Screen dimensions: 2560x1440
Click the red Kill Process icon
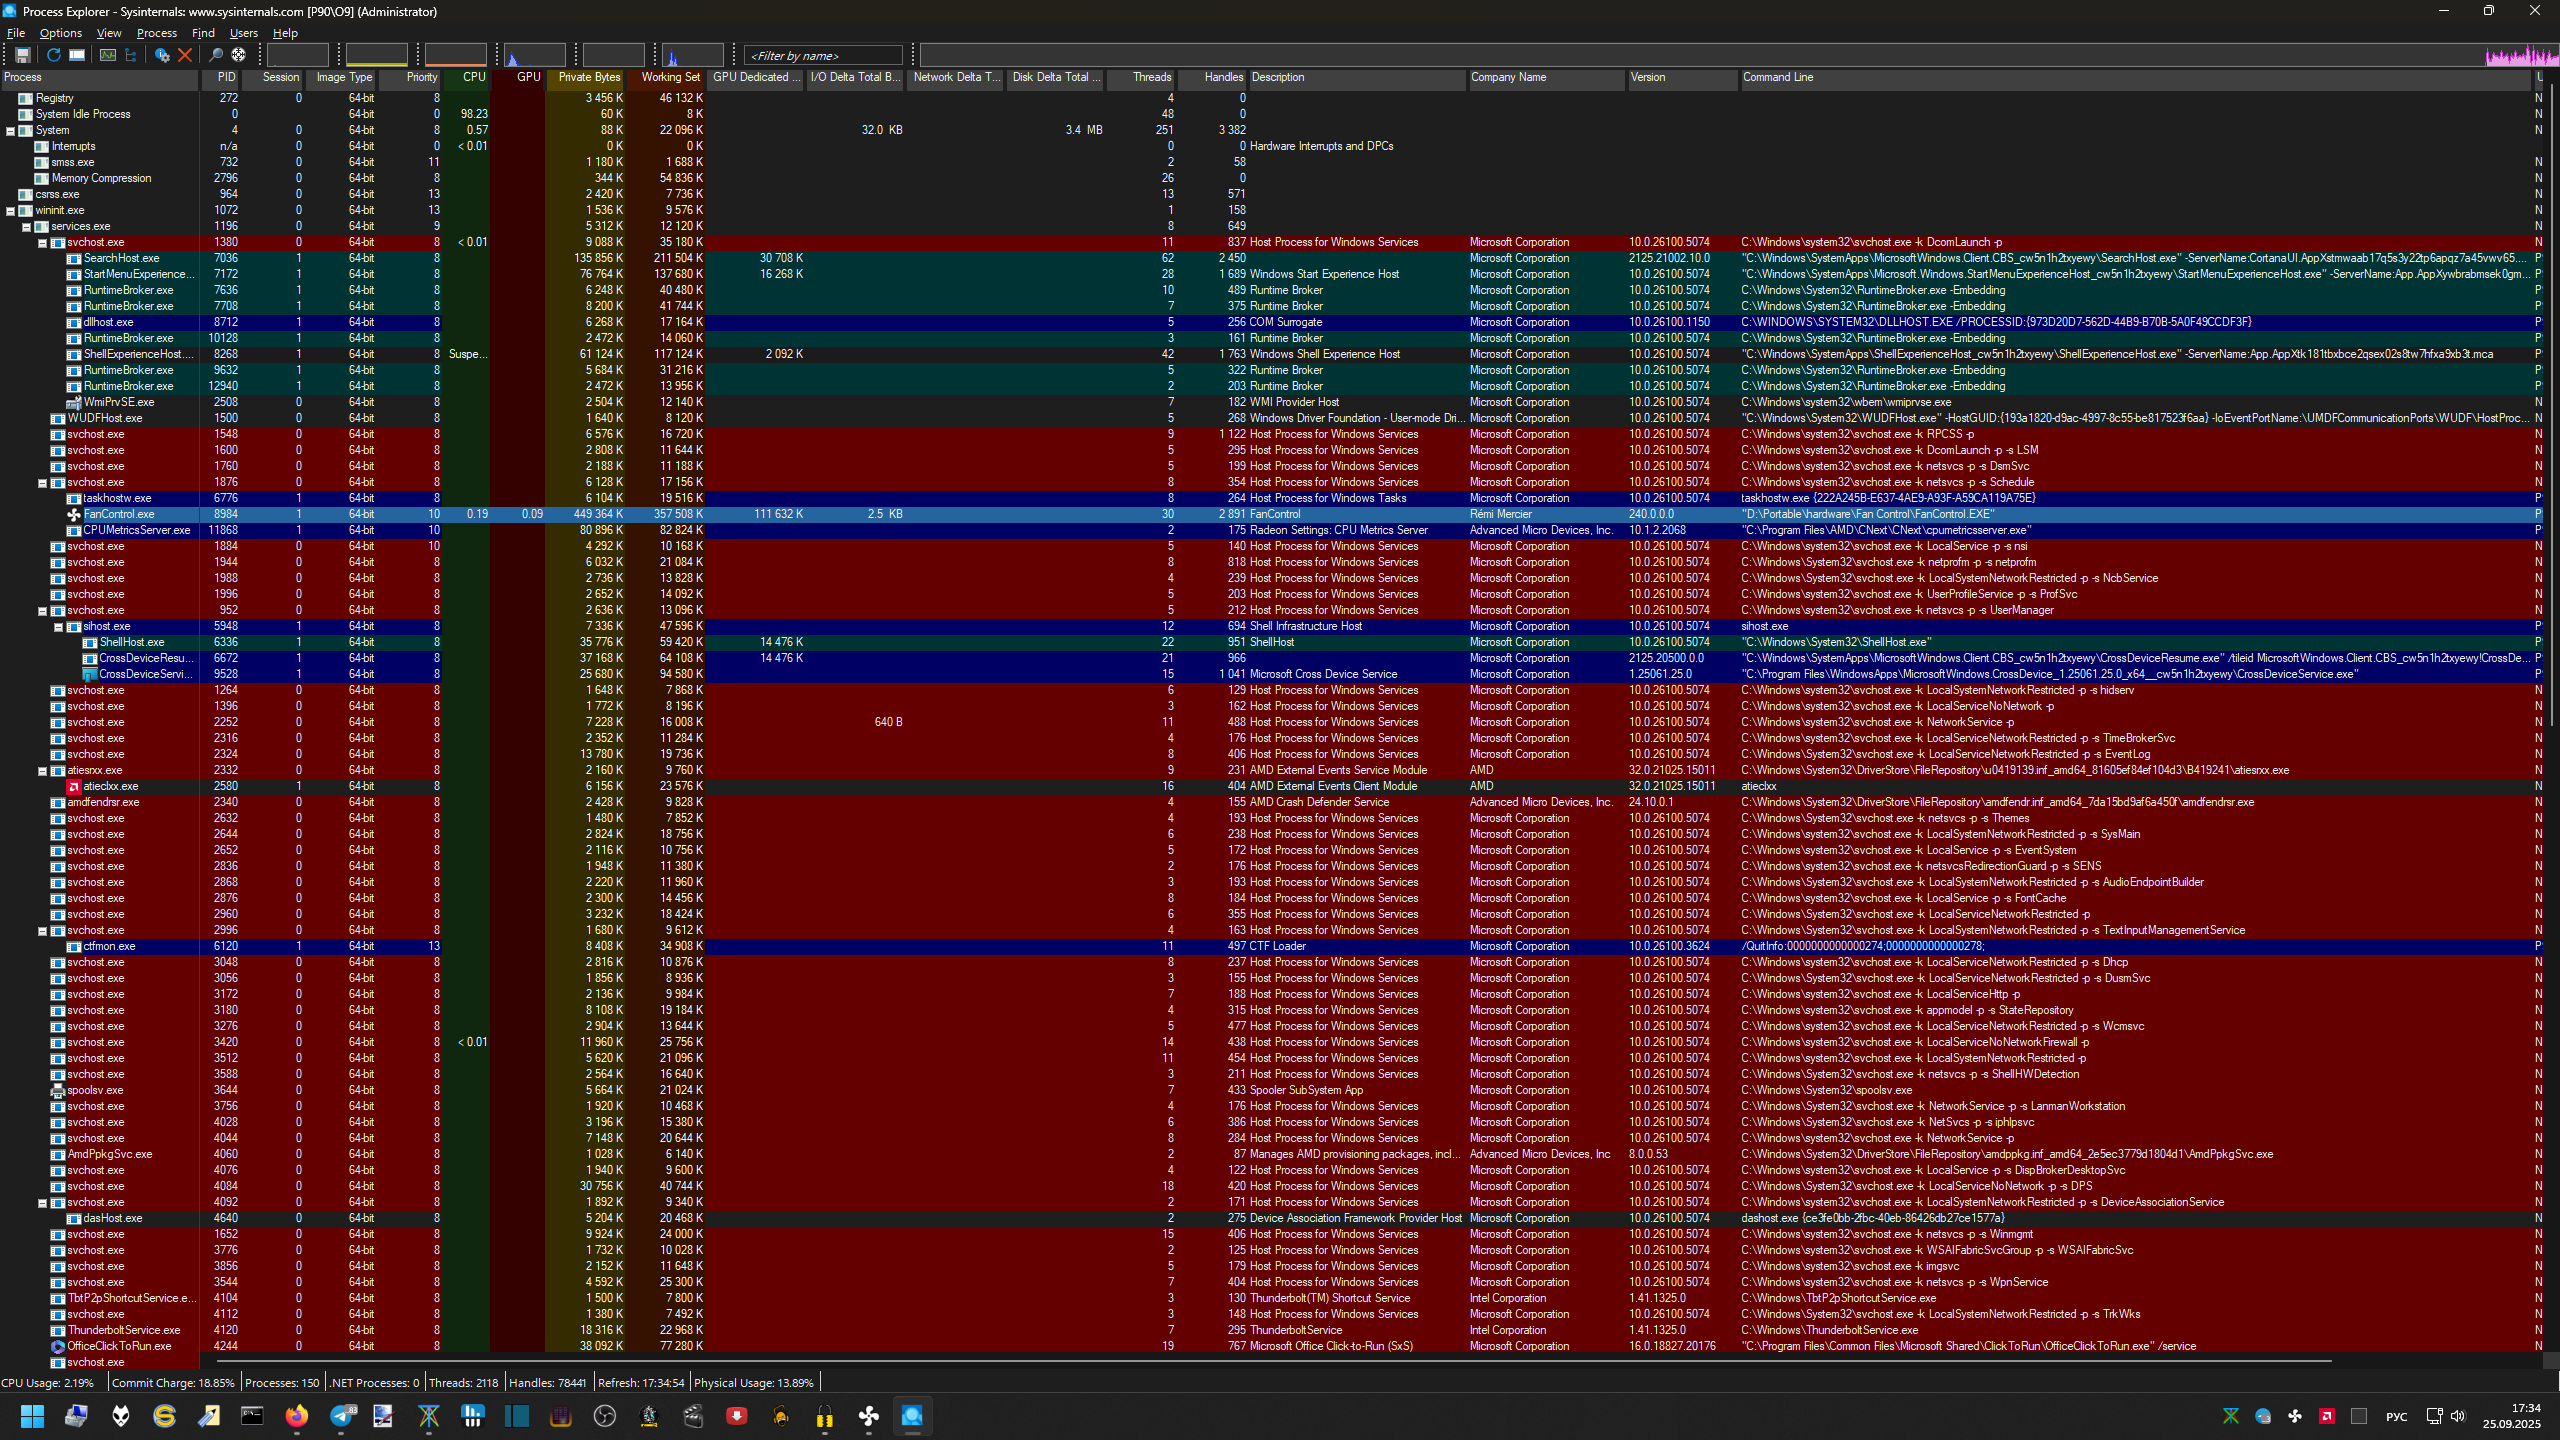185,55
